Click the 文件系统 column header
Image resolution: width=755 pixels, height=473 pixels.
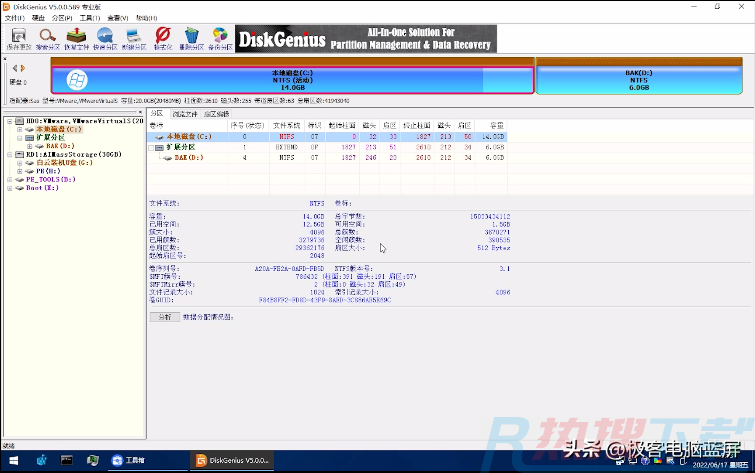click(286, 125)
